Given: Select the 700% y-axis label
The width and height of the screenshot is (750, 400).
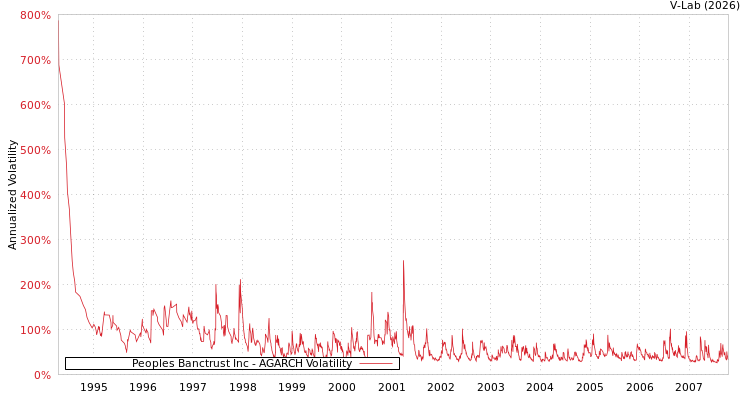Looking at the screenshot, I should (x=35, y=60).
